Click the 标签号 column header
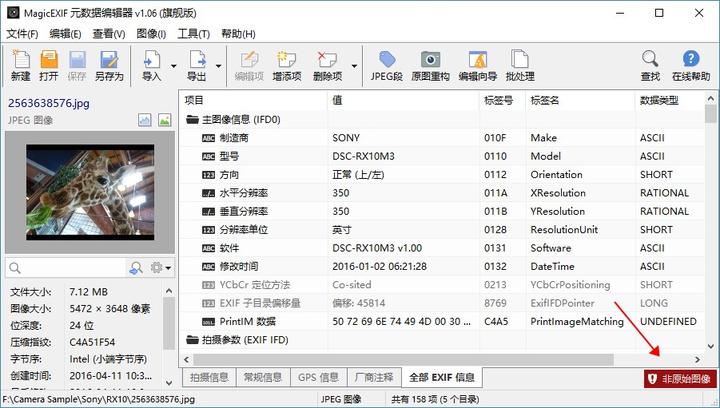 (502, 101)
